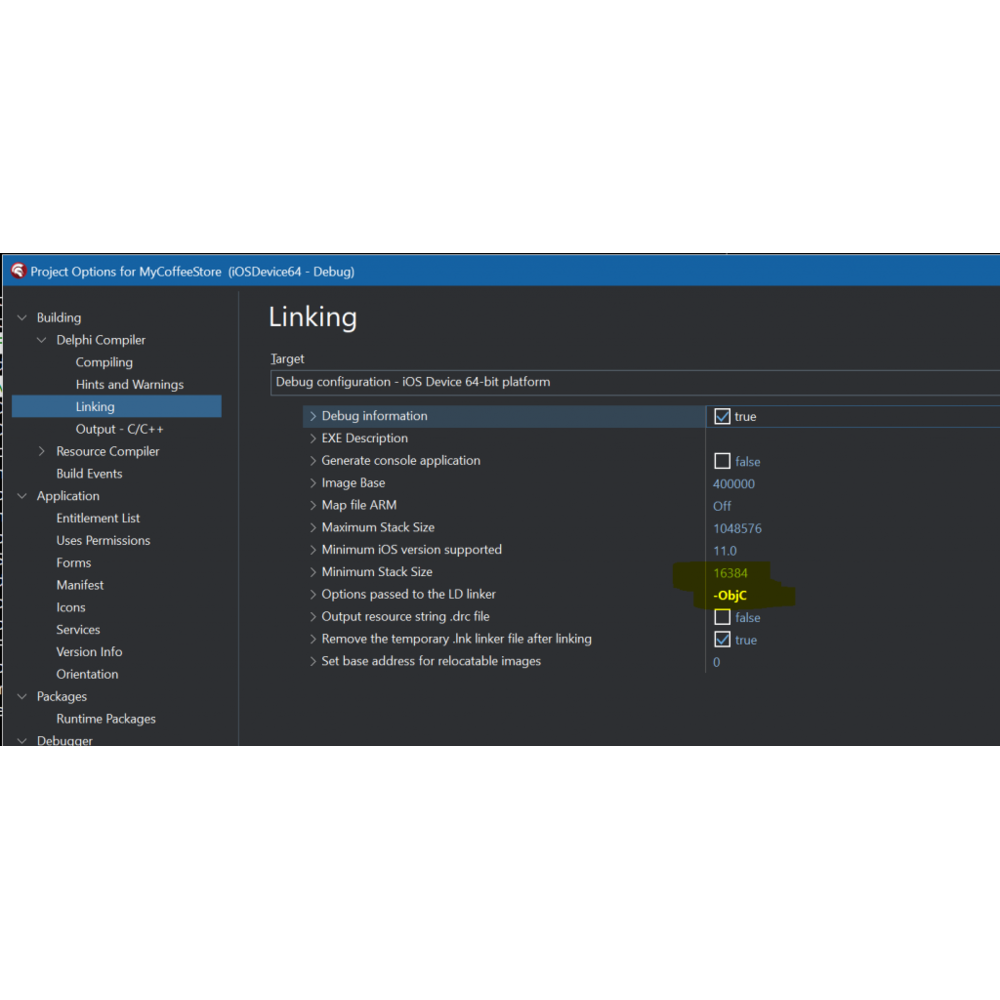
Task: Edit the -ObjC LD linker options value
Action: [x=730, y=595]
